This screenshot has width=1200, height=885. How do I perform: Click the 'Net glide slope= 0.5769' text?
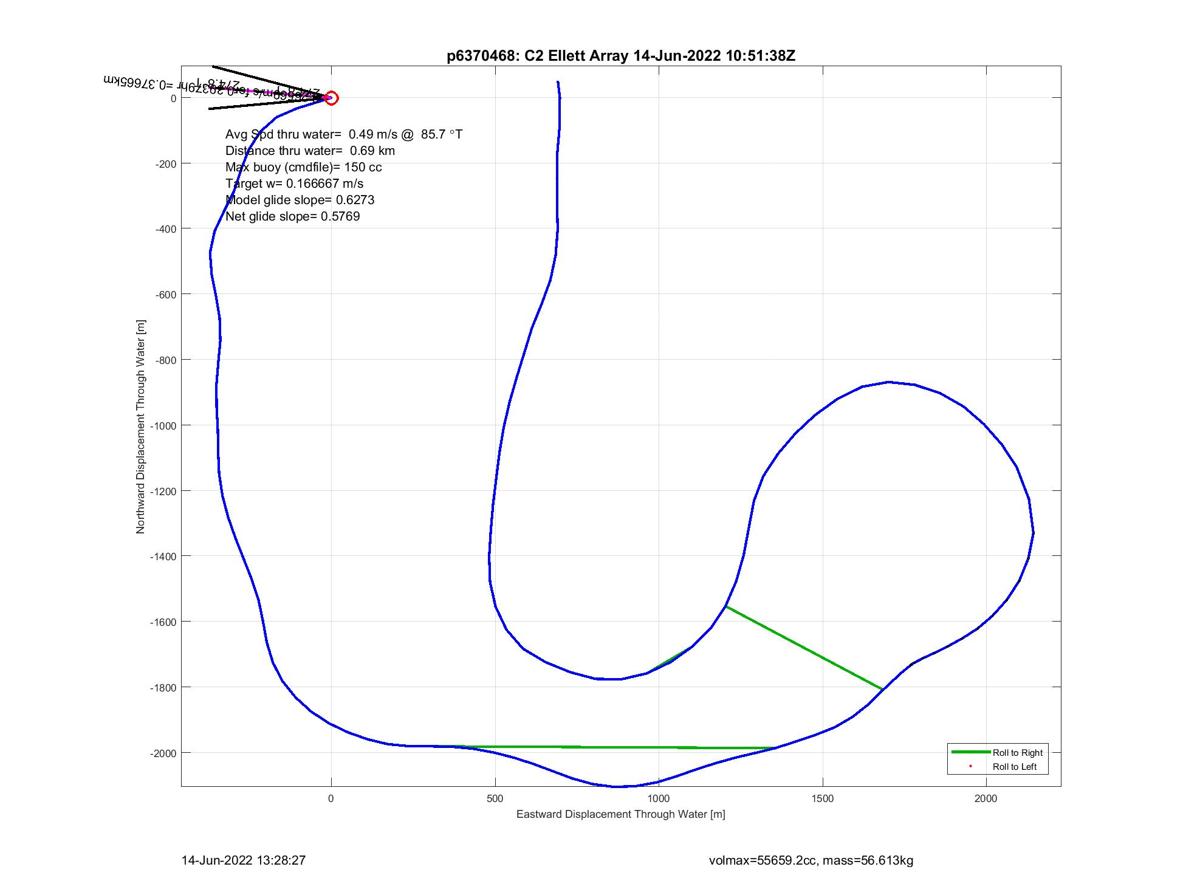292,216
